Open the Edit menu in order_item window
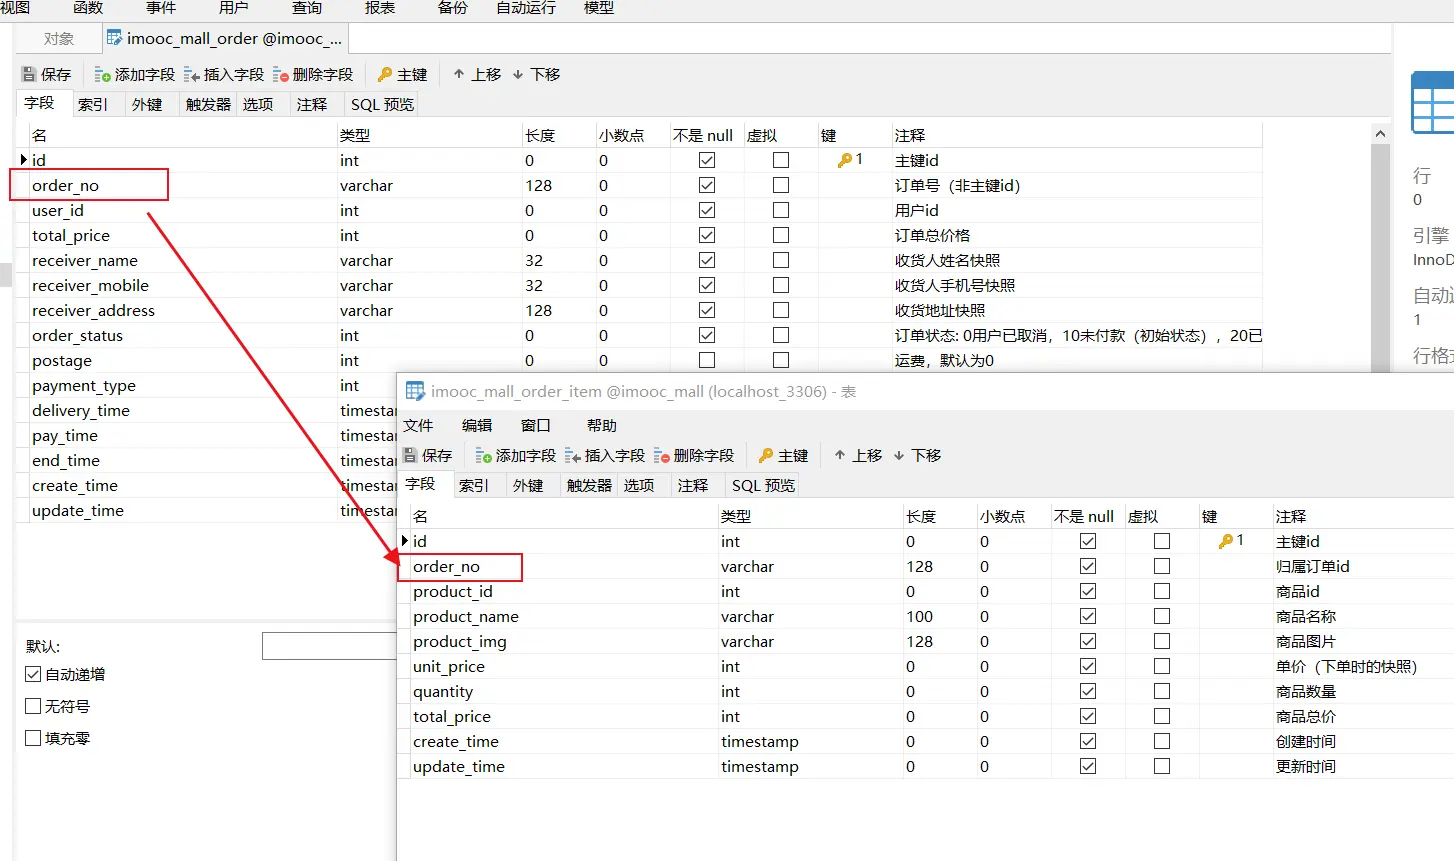 [477, 426]
